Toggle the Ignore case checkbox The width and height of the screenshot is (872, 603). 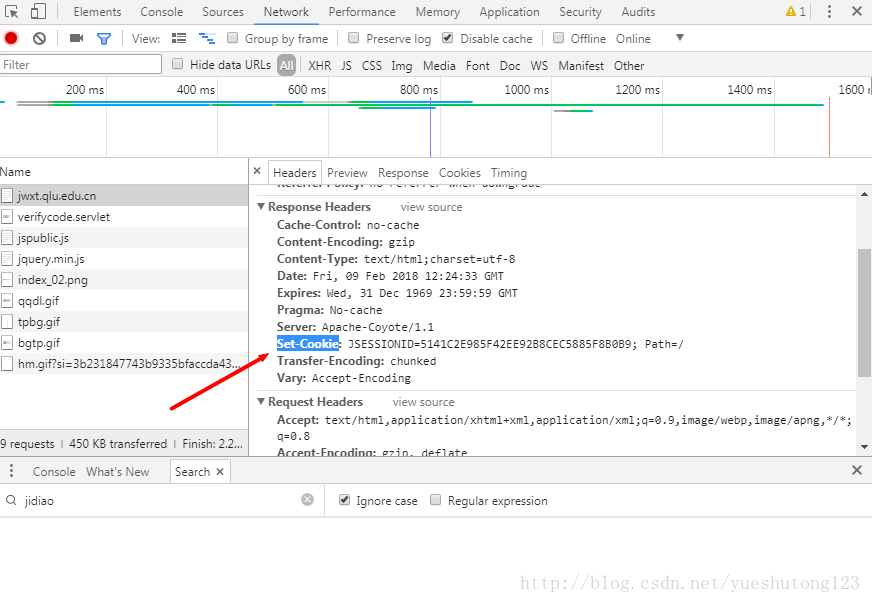click(x=345, y=500)
